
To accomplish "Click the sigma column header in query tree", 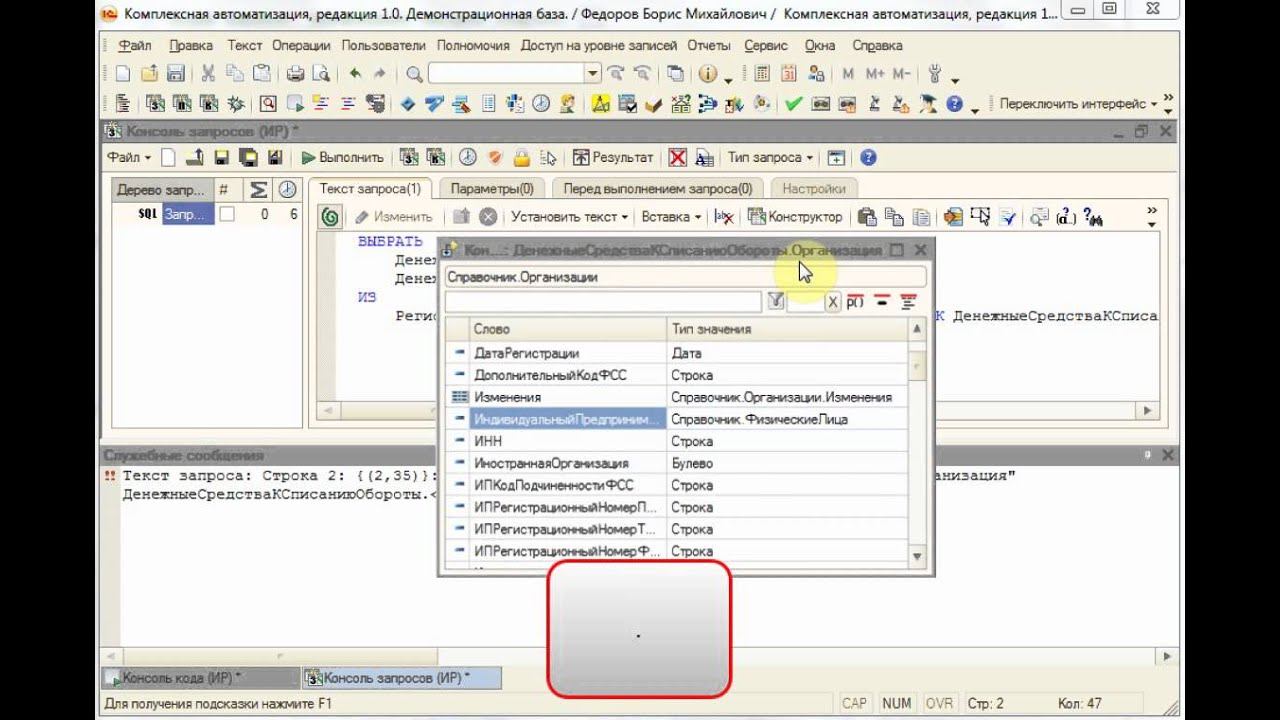I will point(258,189).
